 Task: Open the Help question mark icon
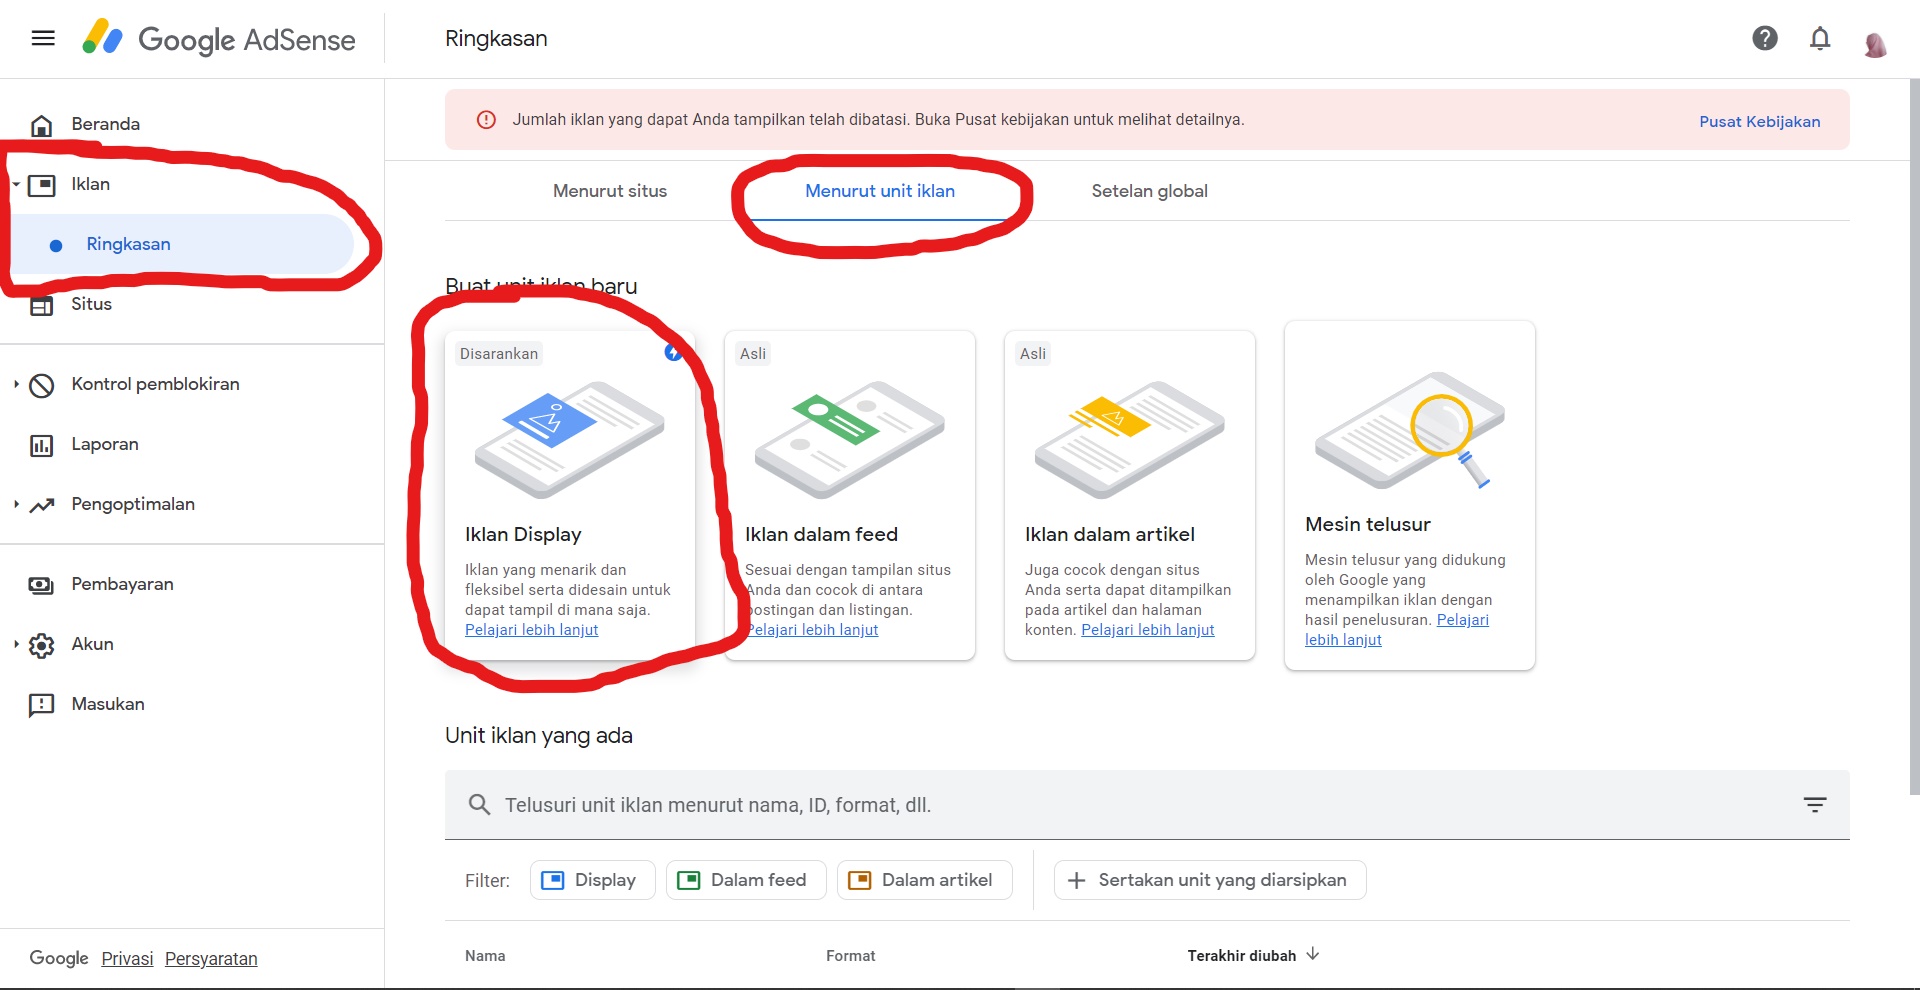[1765, 38]
